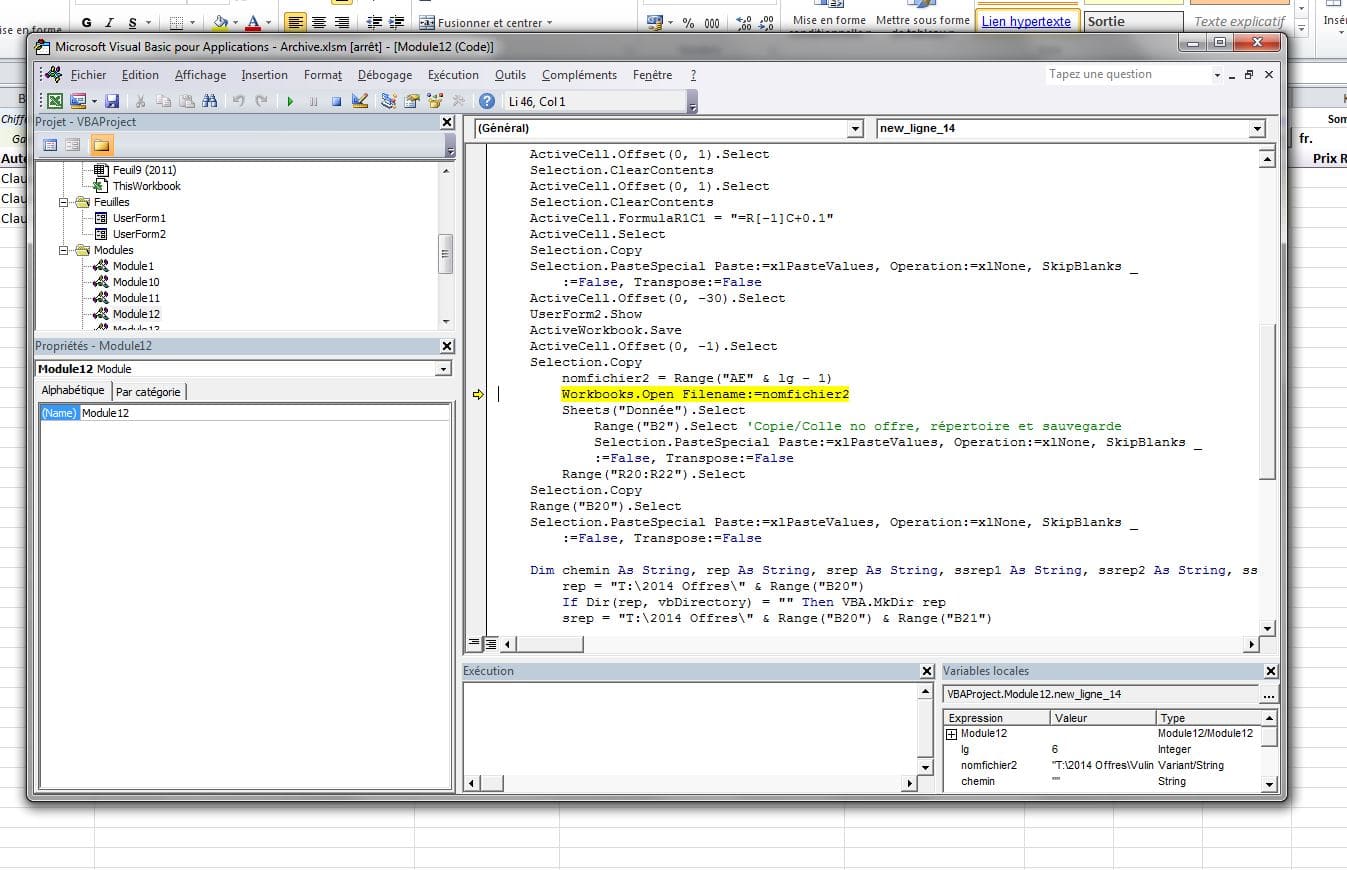
Task: Open the (Général) object dropdown
Action: [854, 129]
